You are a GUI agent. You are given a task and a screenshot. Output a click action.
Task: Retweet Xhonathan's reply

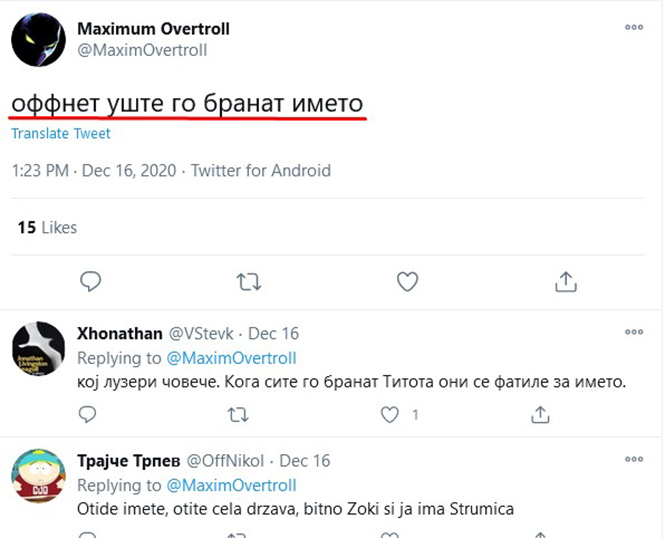238,413
